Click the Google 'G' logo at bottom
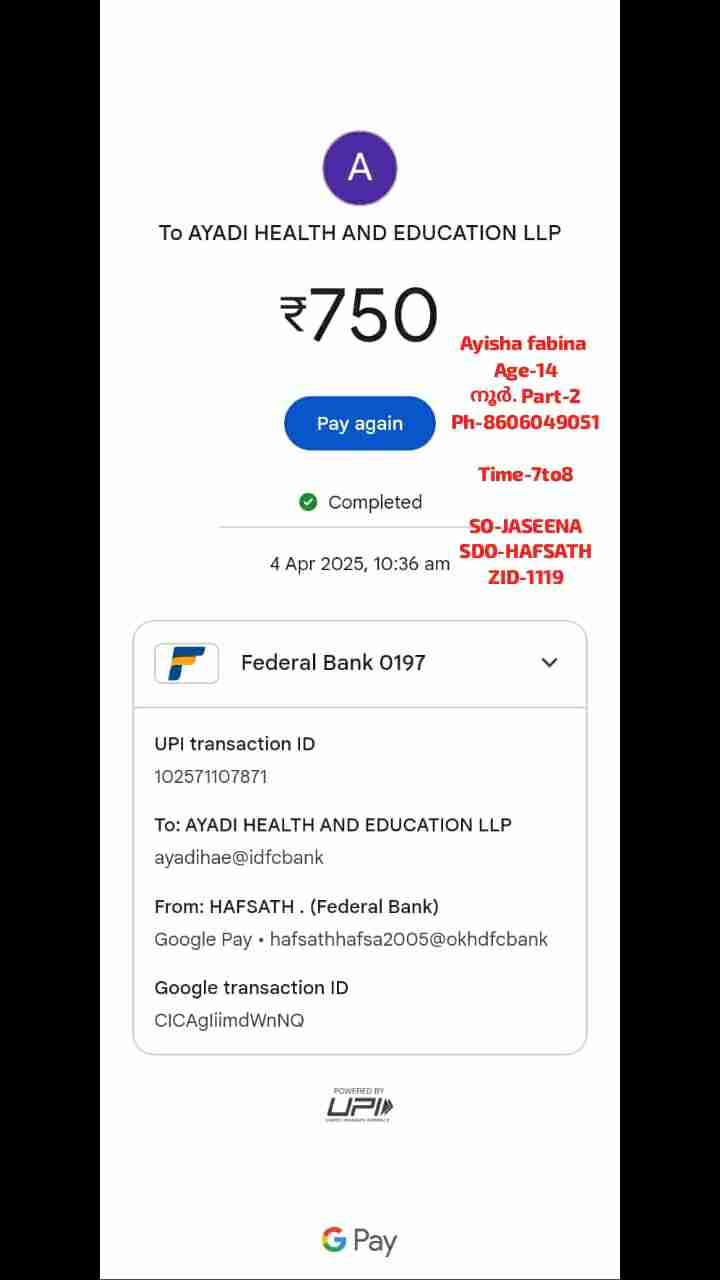Screen dimensions: 720x1280 [x=334, y=1241]
